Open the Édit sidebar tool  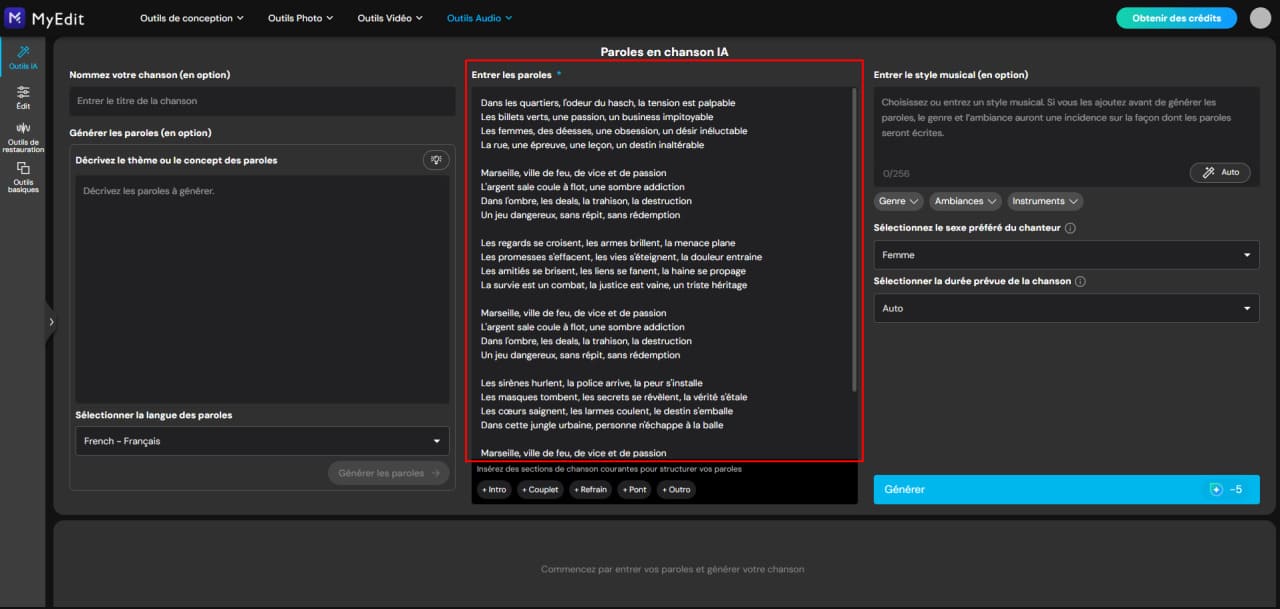click(x=23, y=97)
